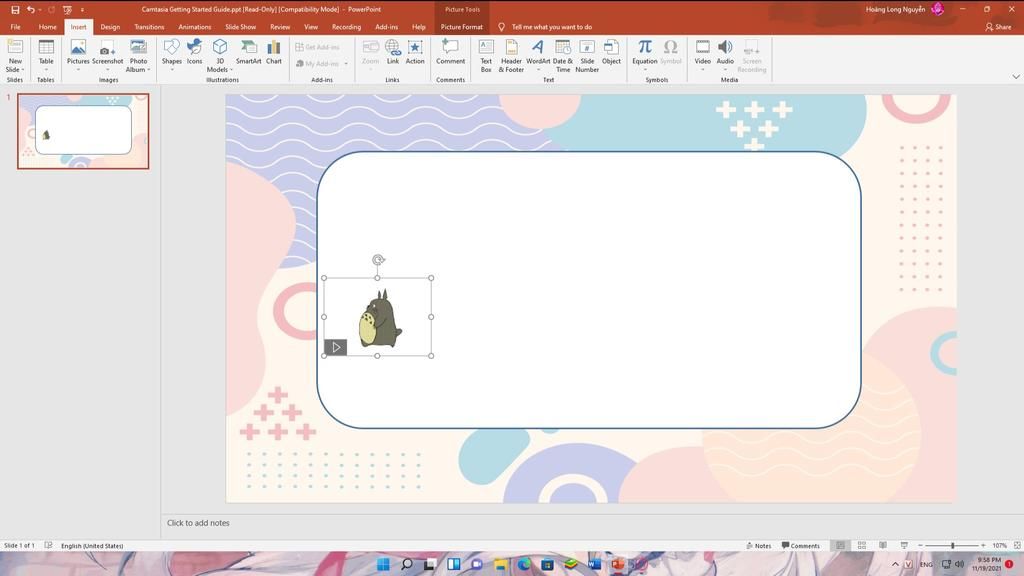The width and height of the screenshot is (1024, 576).
Task: Open Header & Footer settings
Action: point(511,55)
